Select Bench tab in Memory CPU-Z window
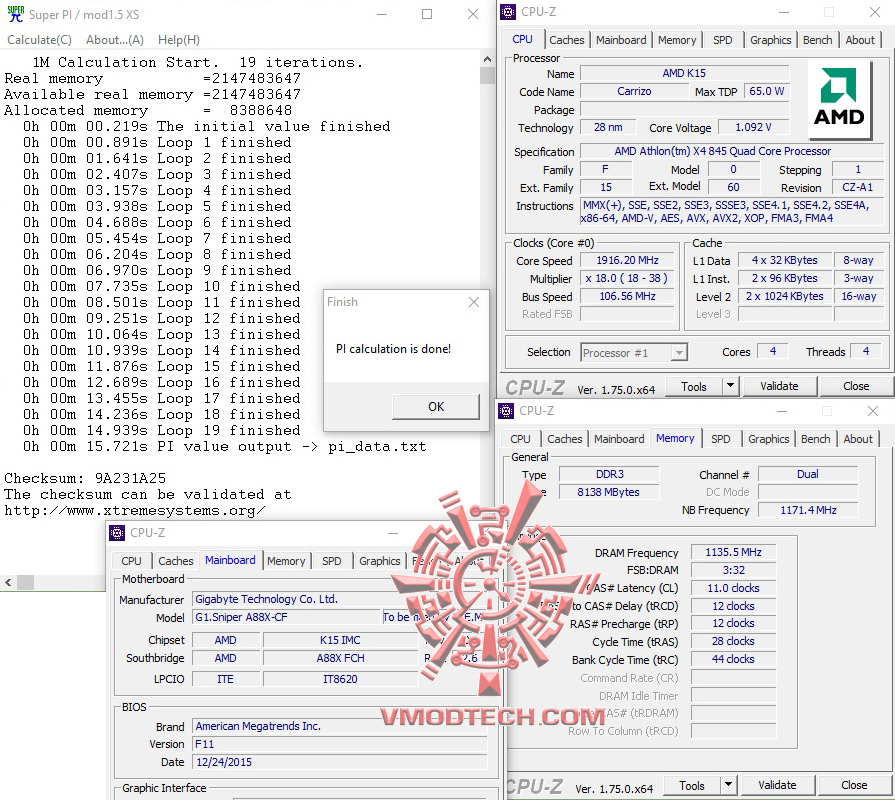Viewport: 895px width, 800px height. [816, 439]
